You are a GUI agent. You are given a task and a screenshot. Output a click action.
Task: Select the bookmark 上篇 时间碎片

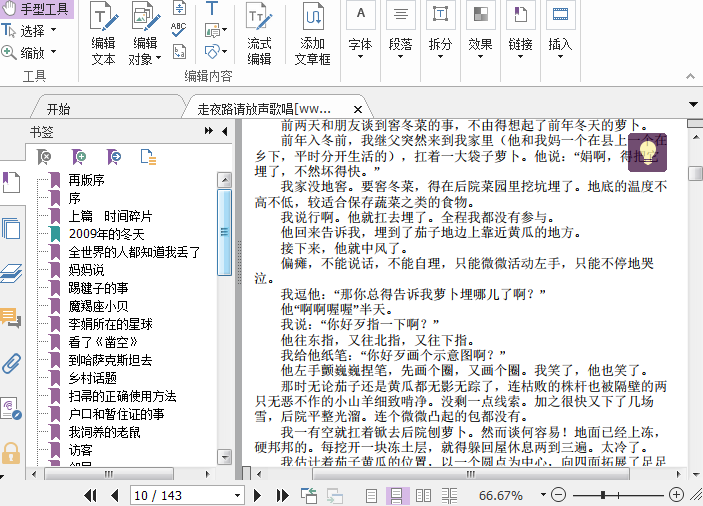pos(110,216)
